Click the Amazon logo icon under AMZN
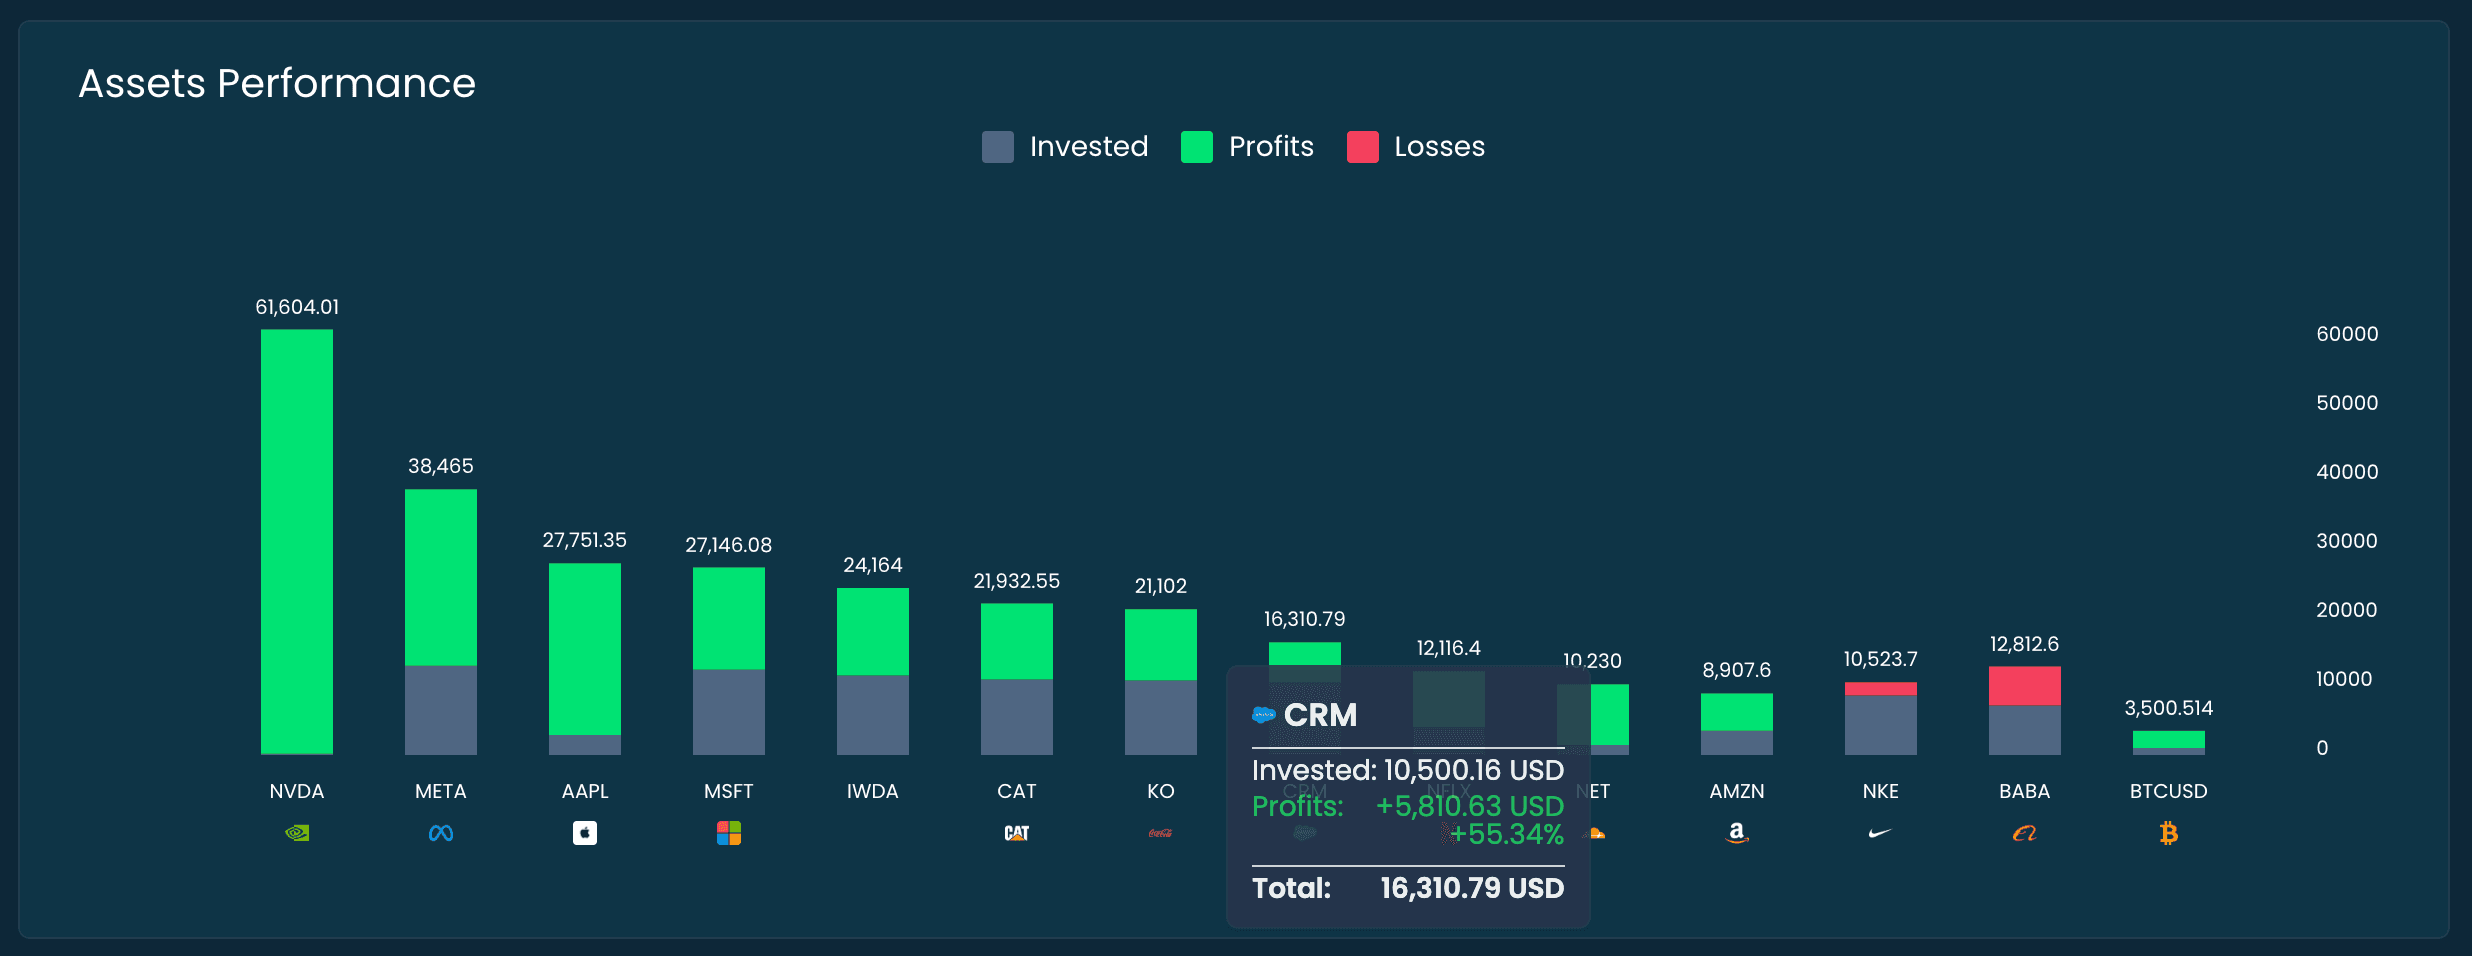The image size is (2472, 956). tap(1737, 833)
